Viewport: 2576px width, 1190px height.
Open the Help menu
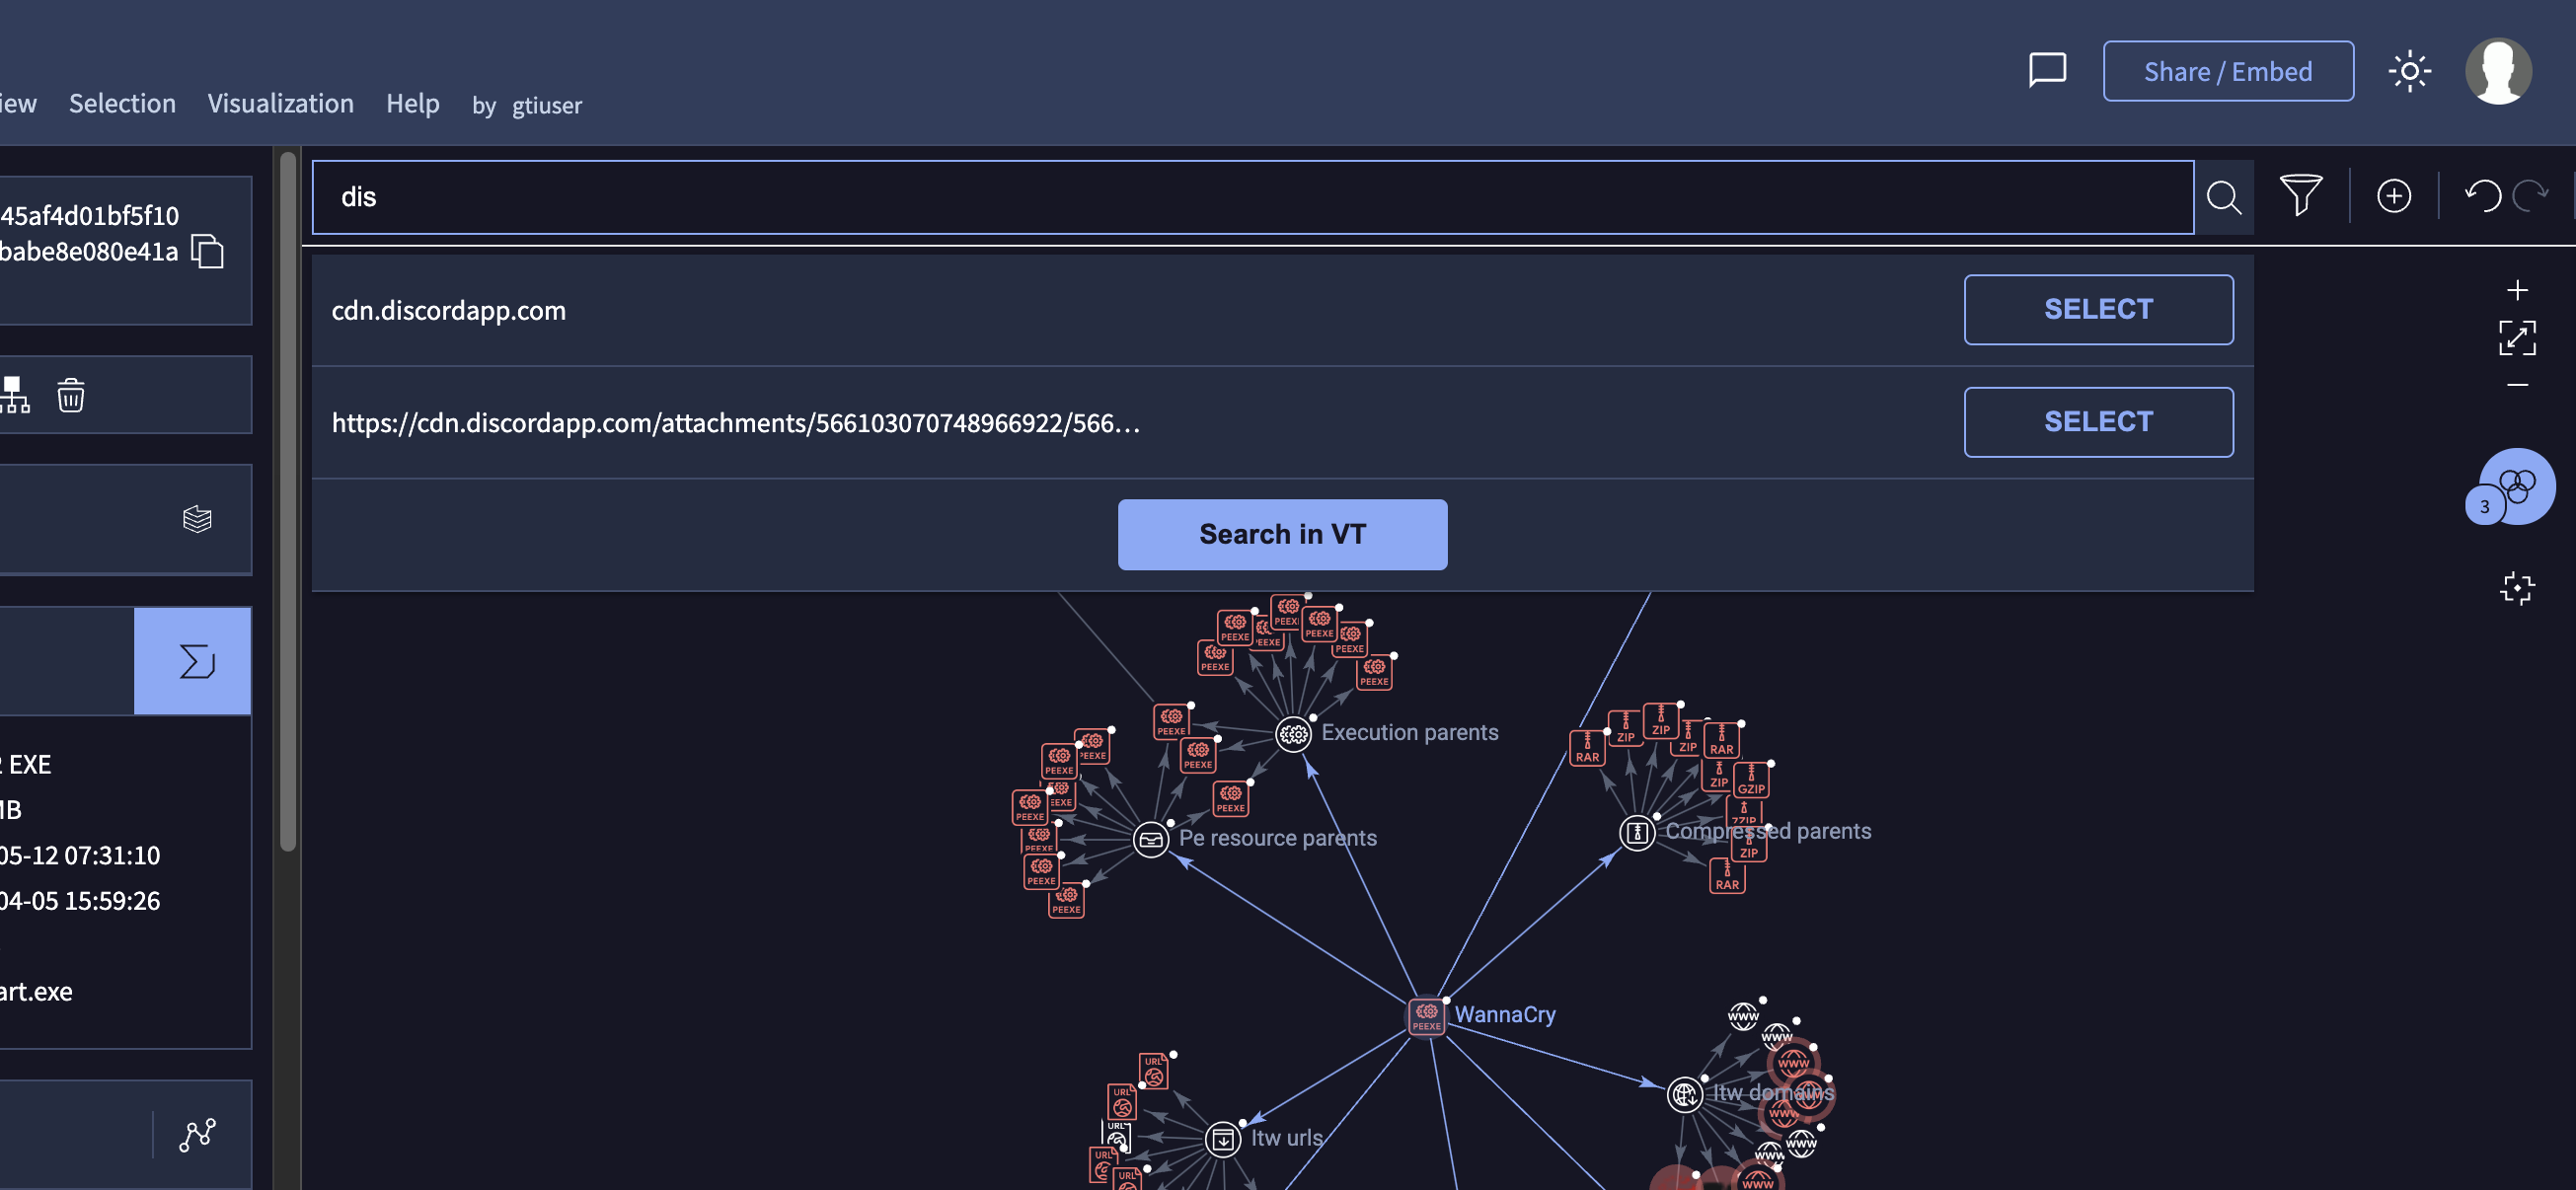point(412,103)
